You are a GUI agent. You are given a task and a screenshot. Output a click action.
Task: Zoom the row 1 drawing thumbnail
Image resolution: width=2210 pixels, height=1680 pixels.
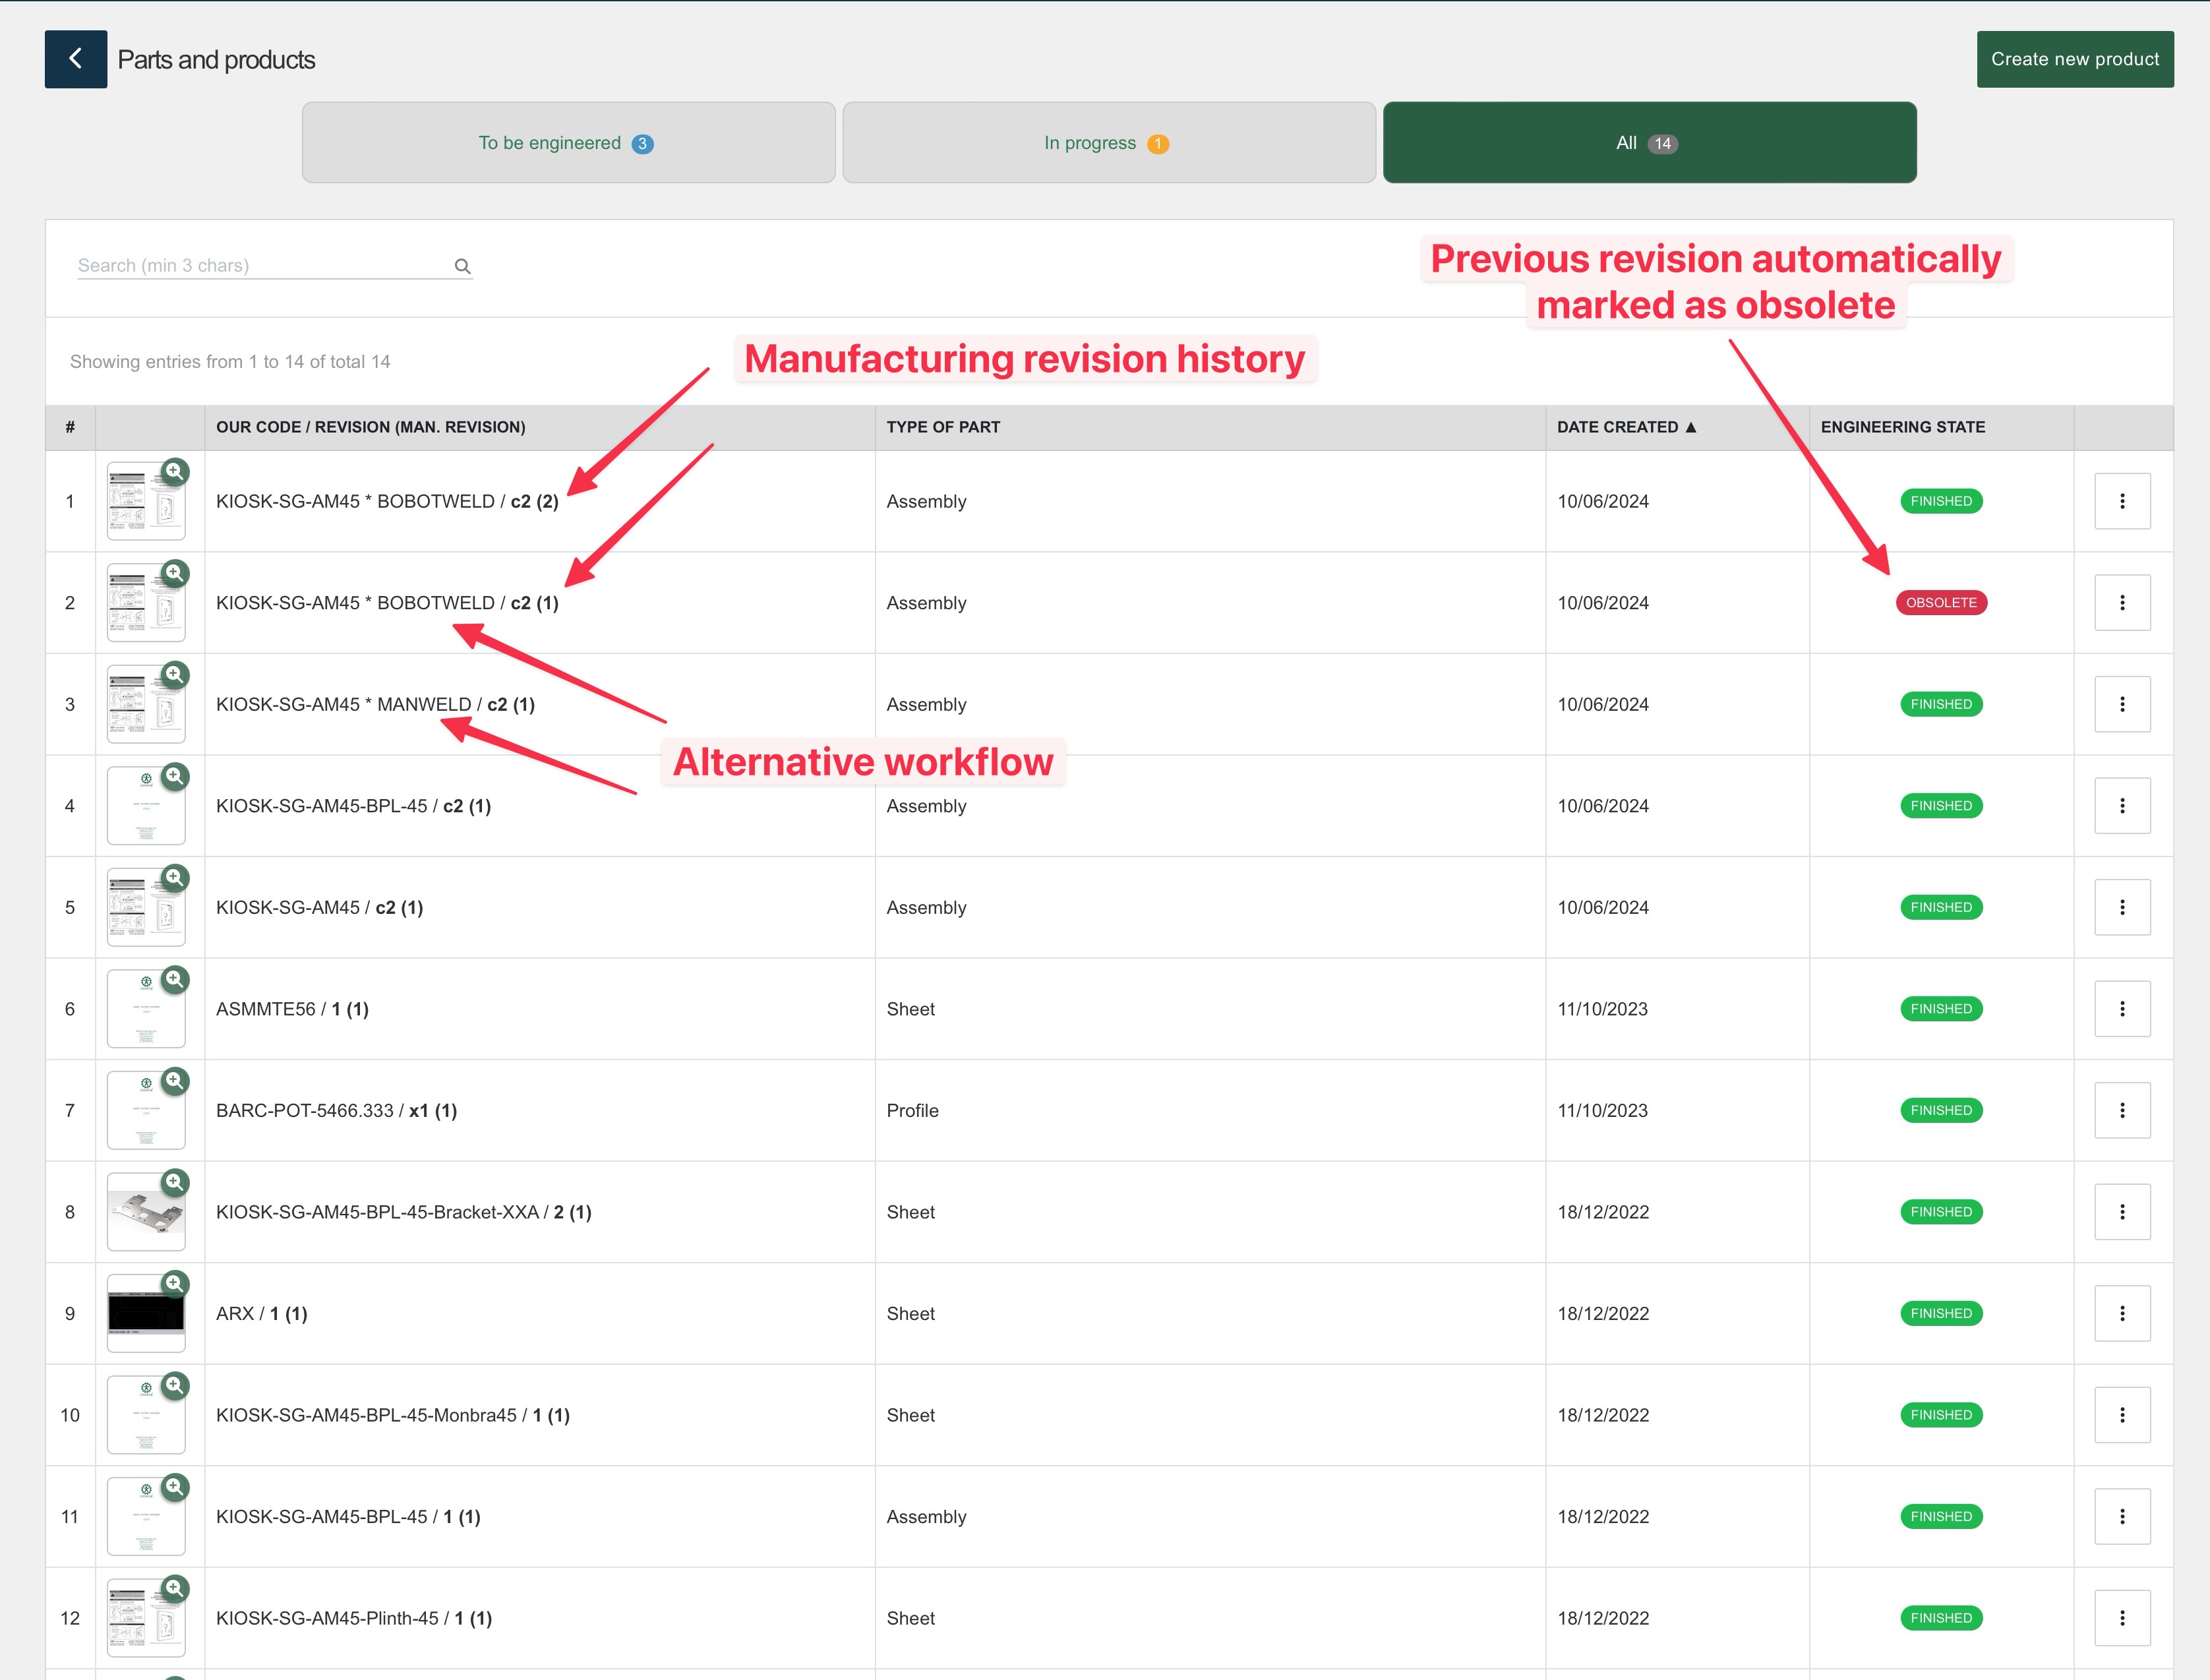(175, 471)
